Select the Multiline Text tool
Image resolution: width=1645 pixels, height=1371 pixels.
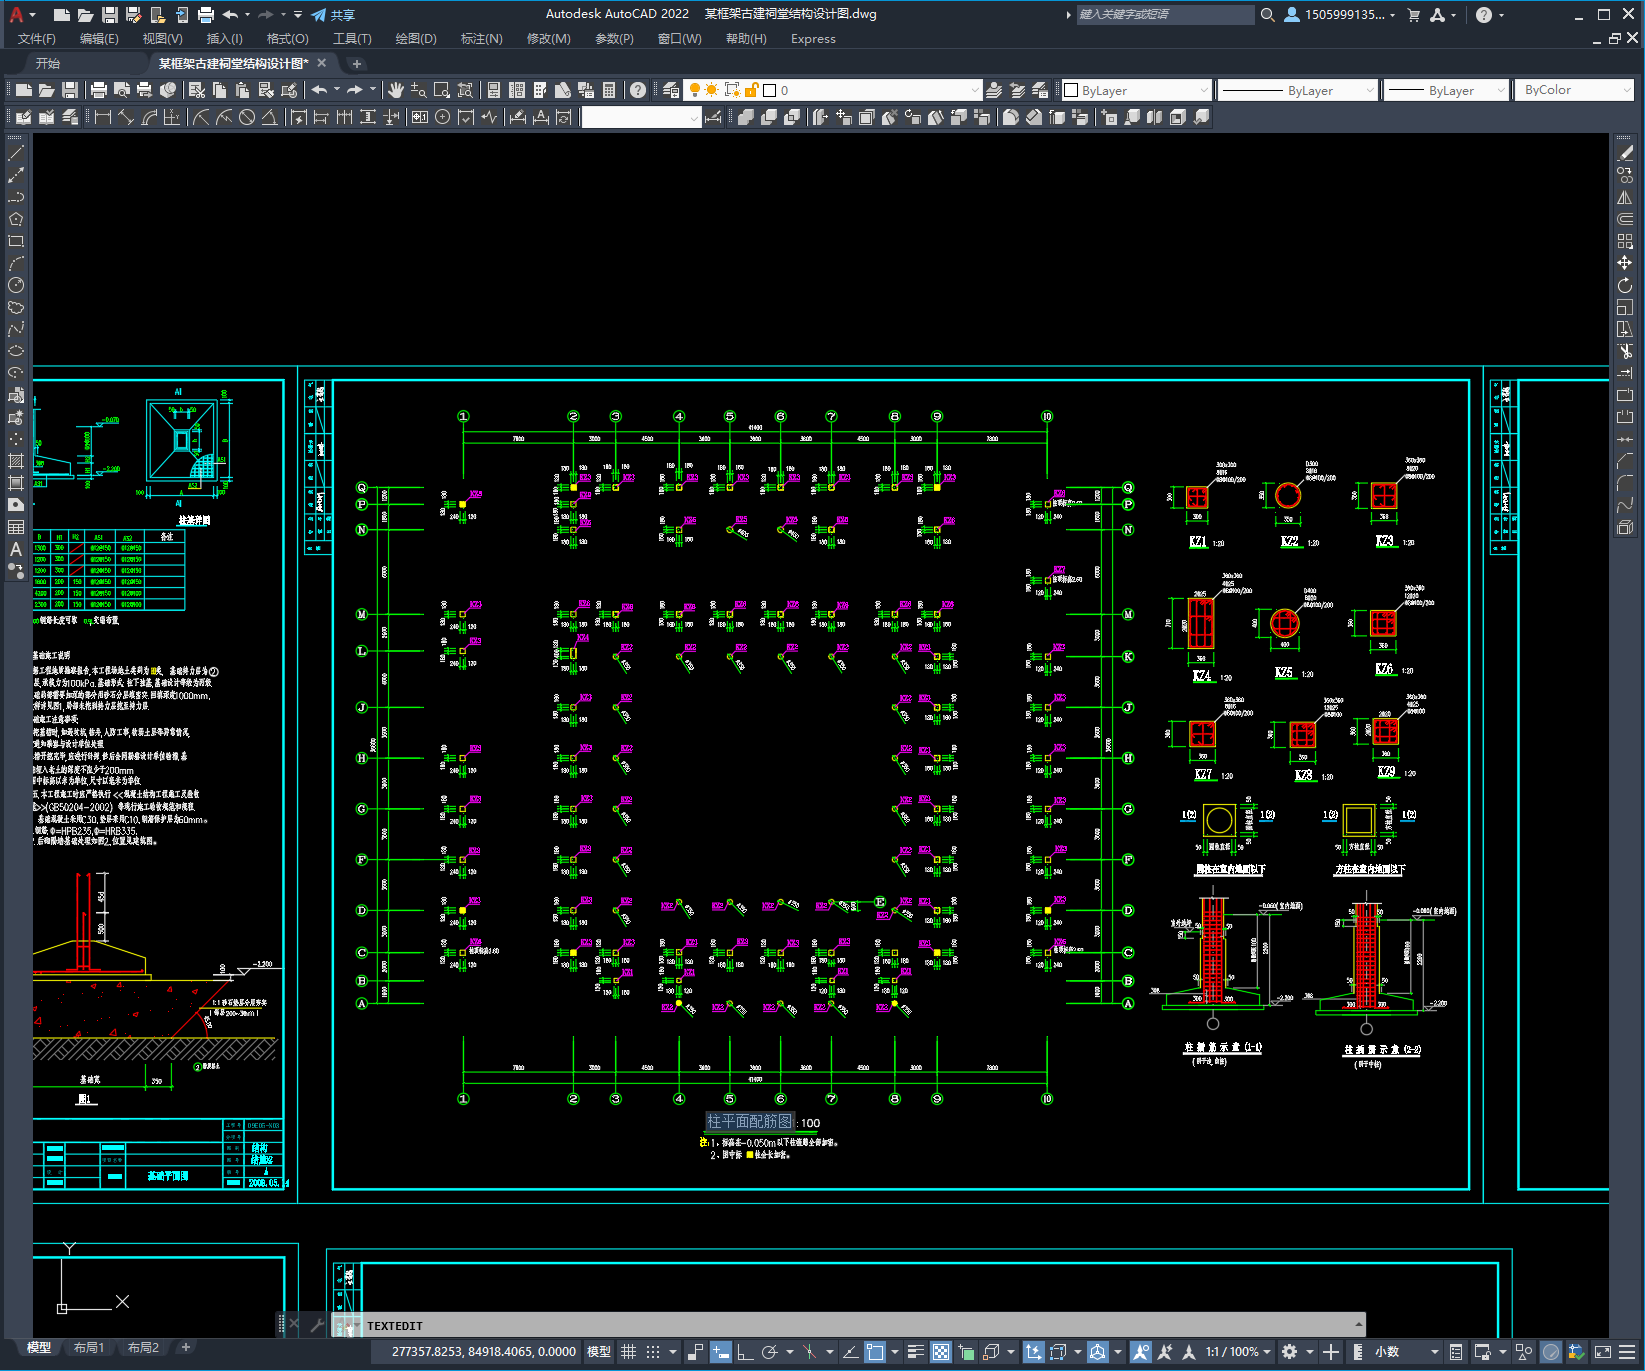click(15, 549)
